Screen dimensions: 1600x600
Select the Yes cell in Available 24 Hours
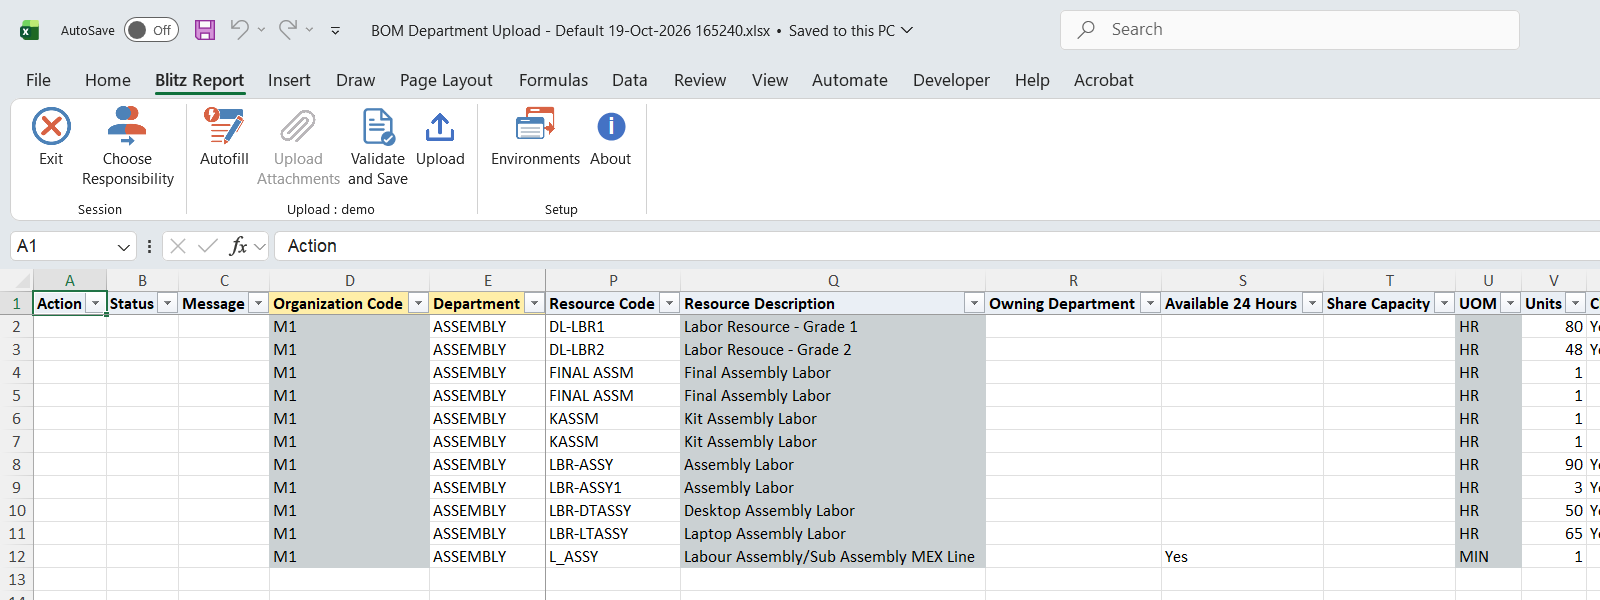click(x=1242, y=557)
